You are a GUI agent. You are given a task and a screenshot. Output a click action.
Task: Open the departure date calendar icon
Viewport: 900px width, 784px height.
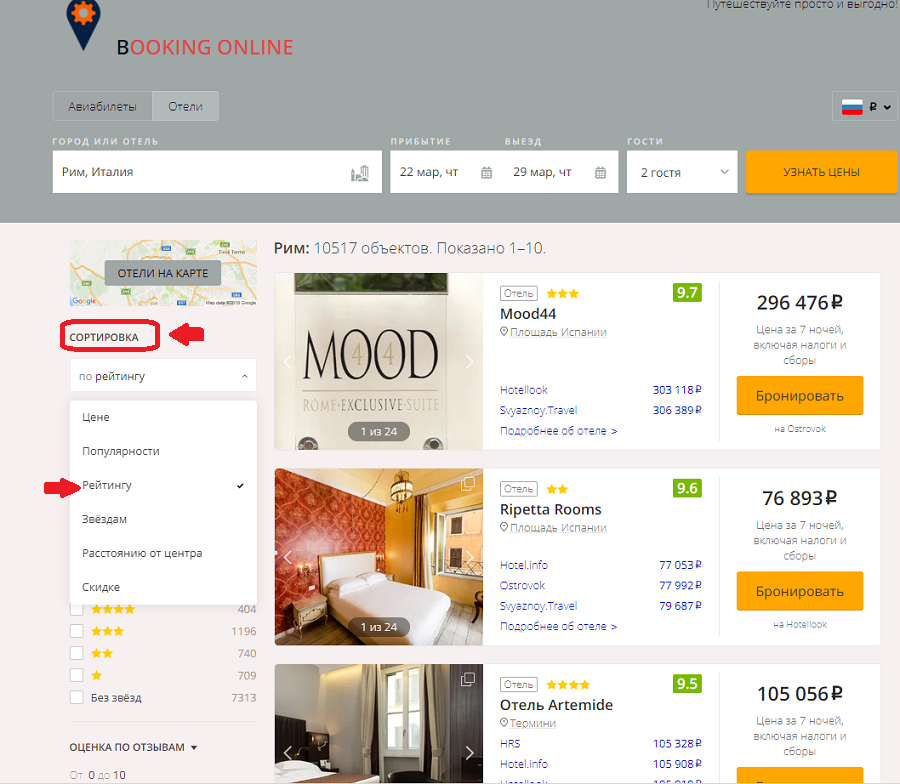point(600,172)
